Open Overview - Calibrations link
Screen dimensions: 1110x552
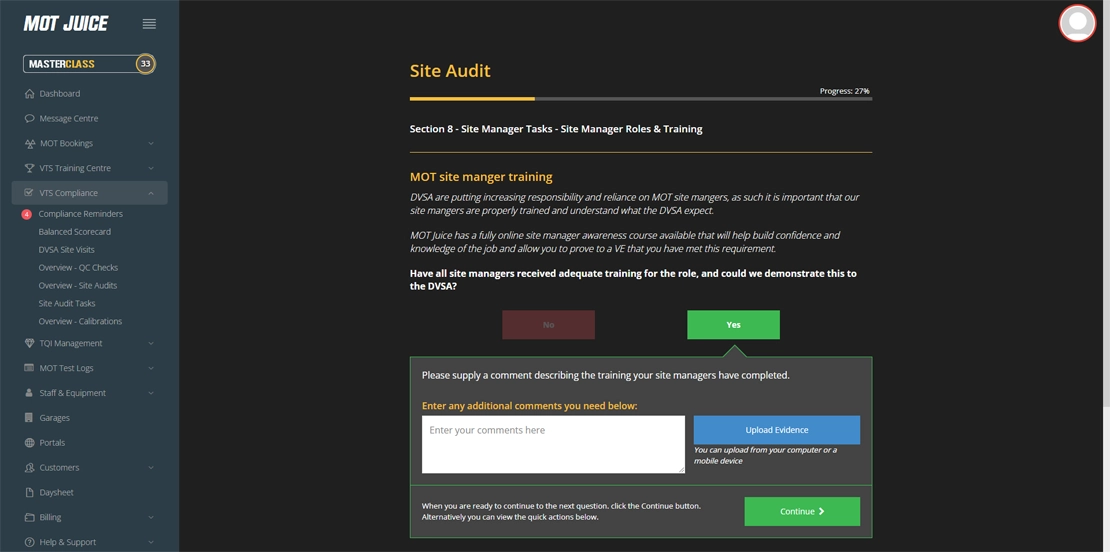pyautogui.click(x=80, y=321)
